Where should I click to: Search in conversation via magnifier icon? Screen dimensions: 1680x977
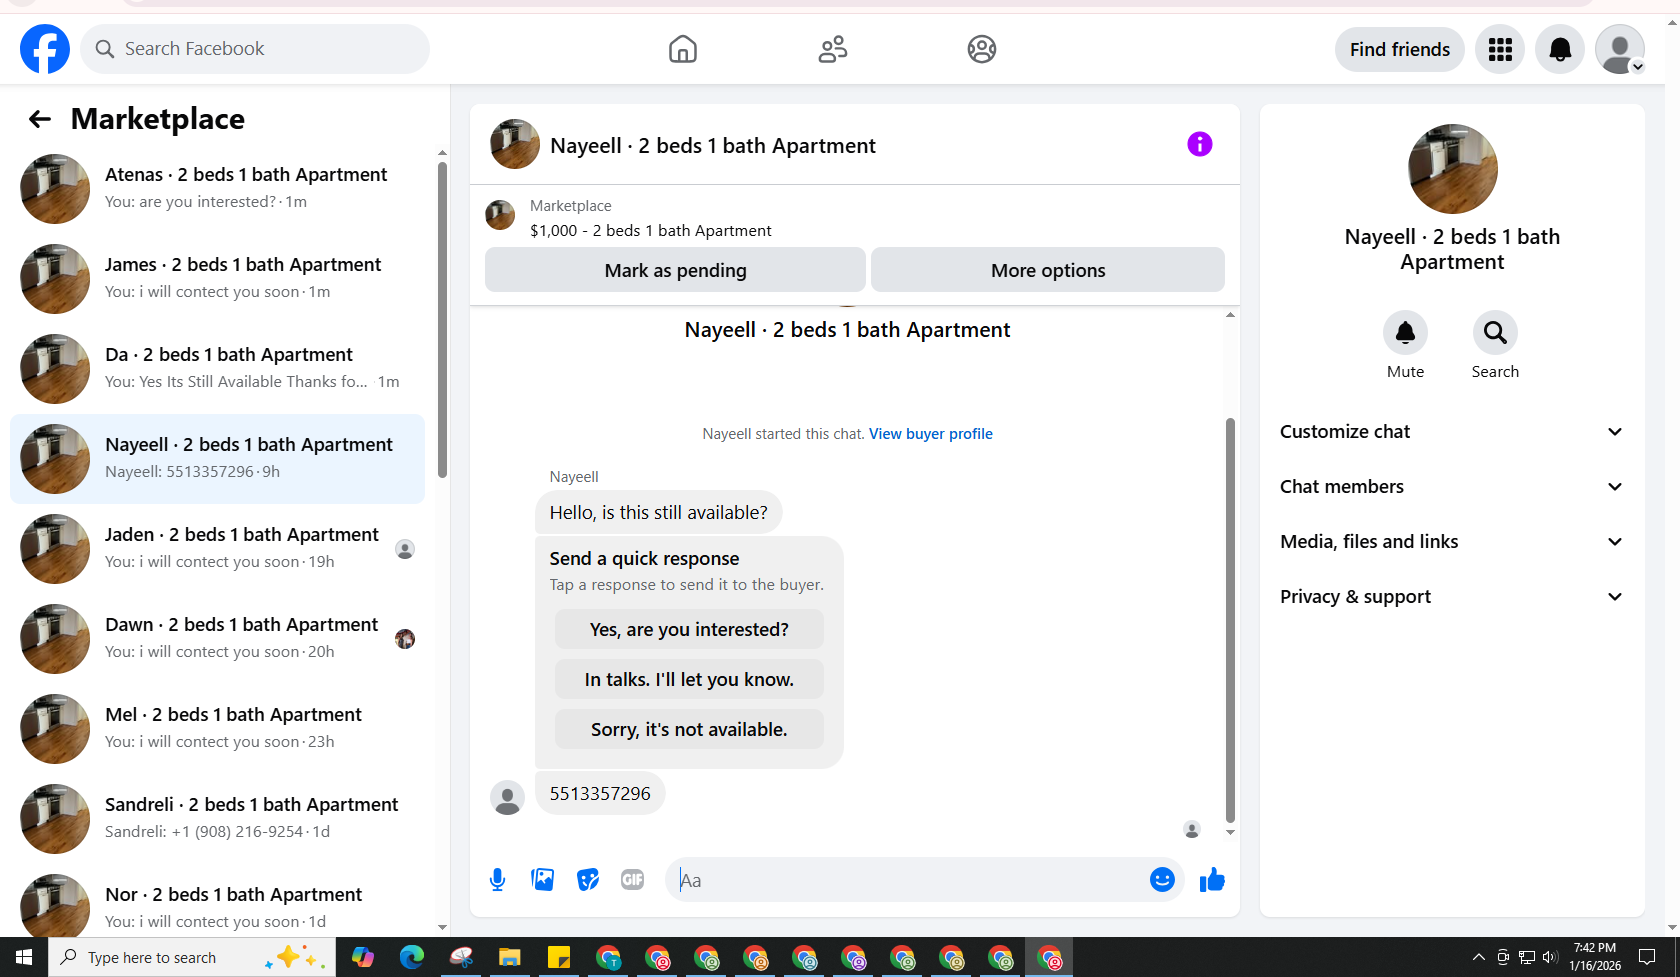[1495, 332]
